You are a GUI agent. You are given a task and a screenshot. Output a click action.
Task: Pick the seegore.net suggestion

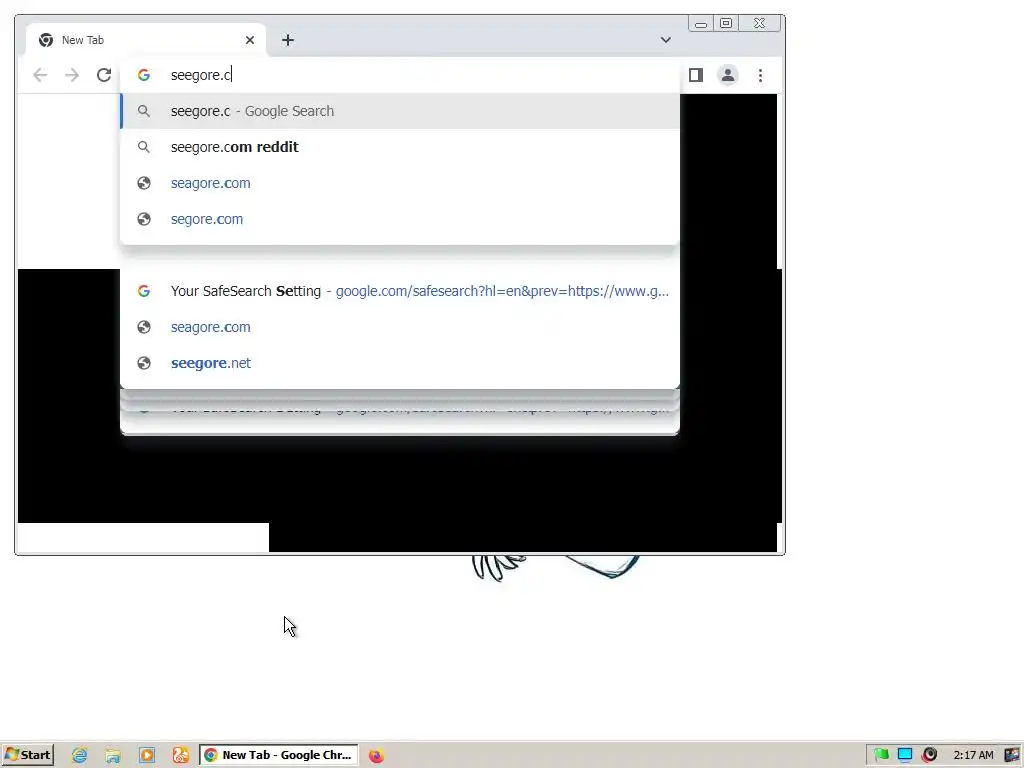400,362
